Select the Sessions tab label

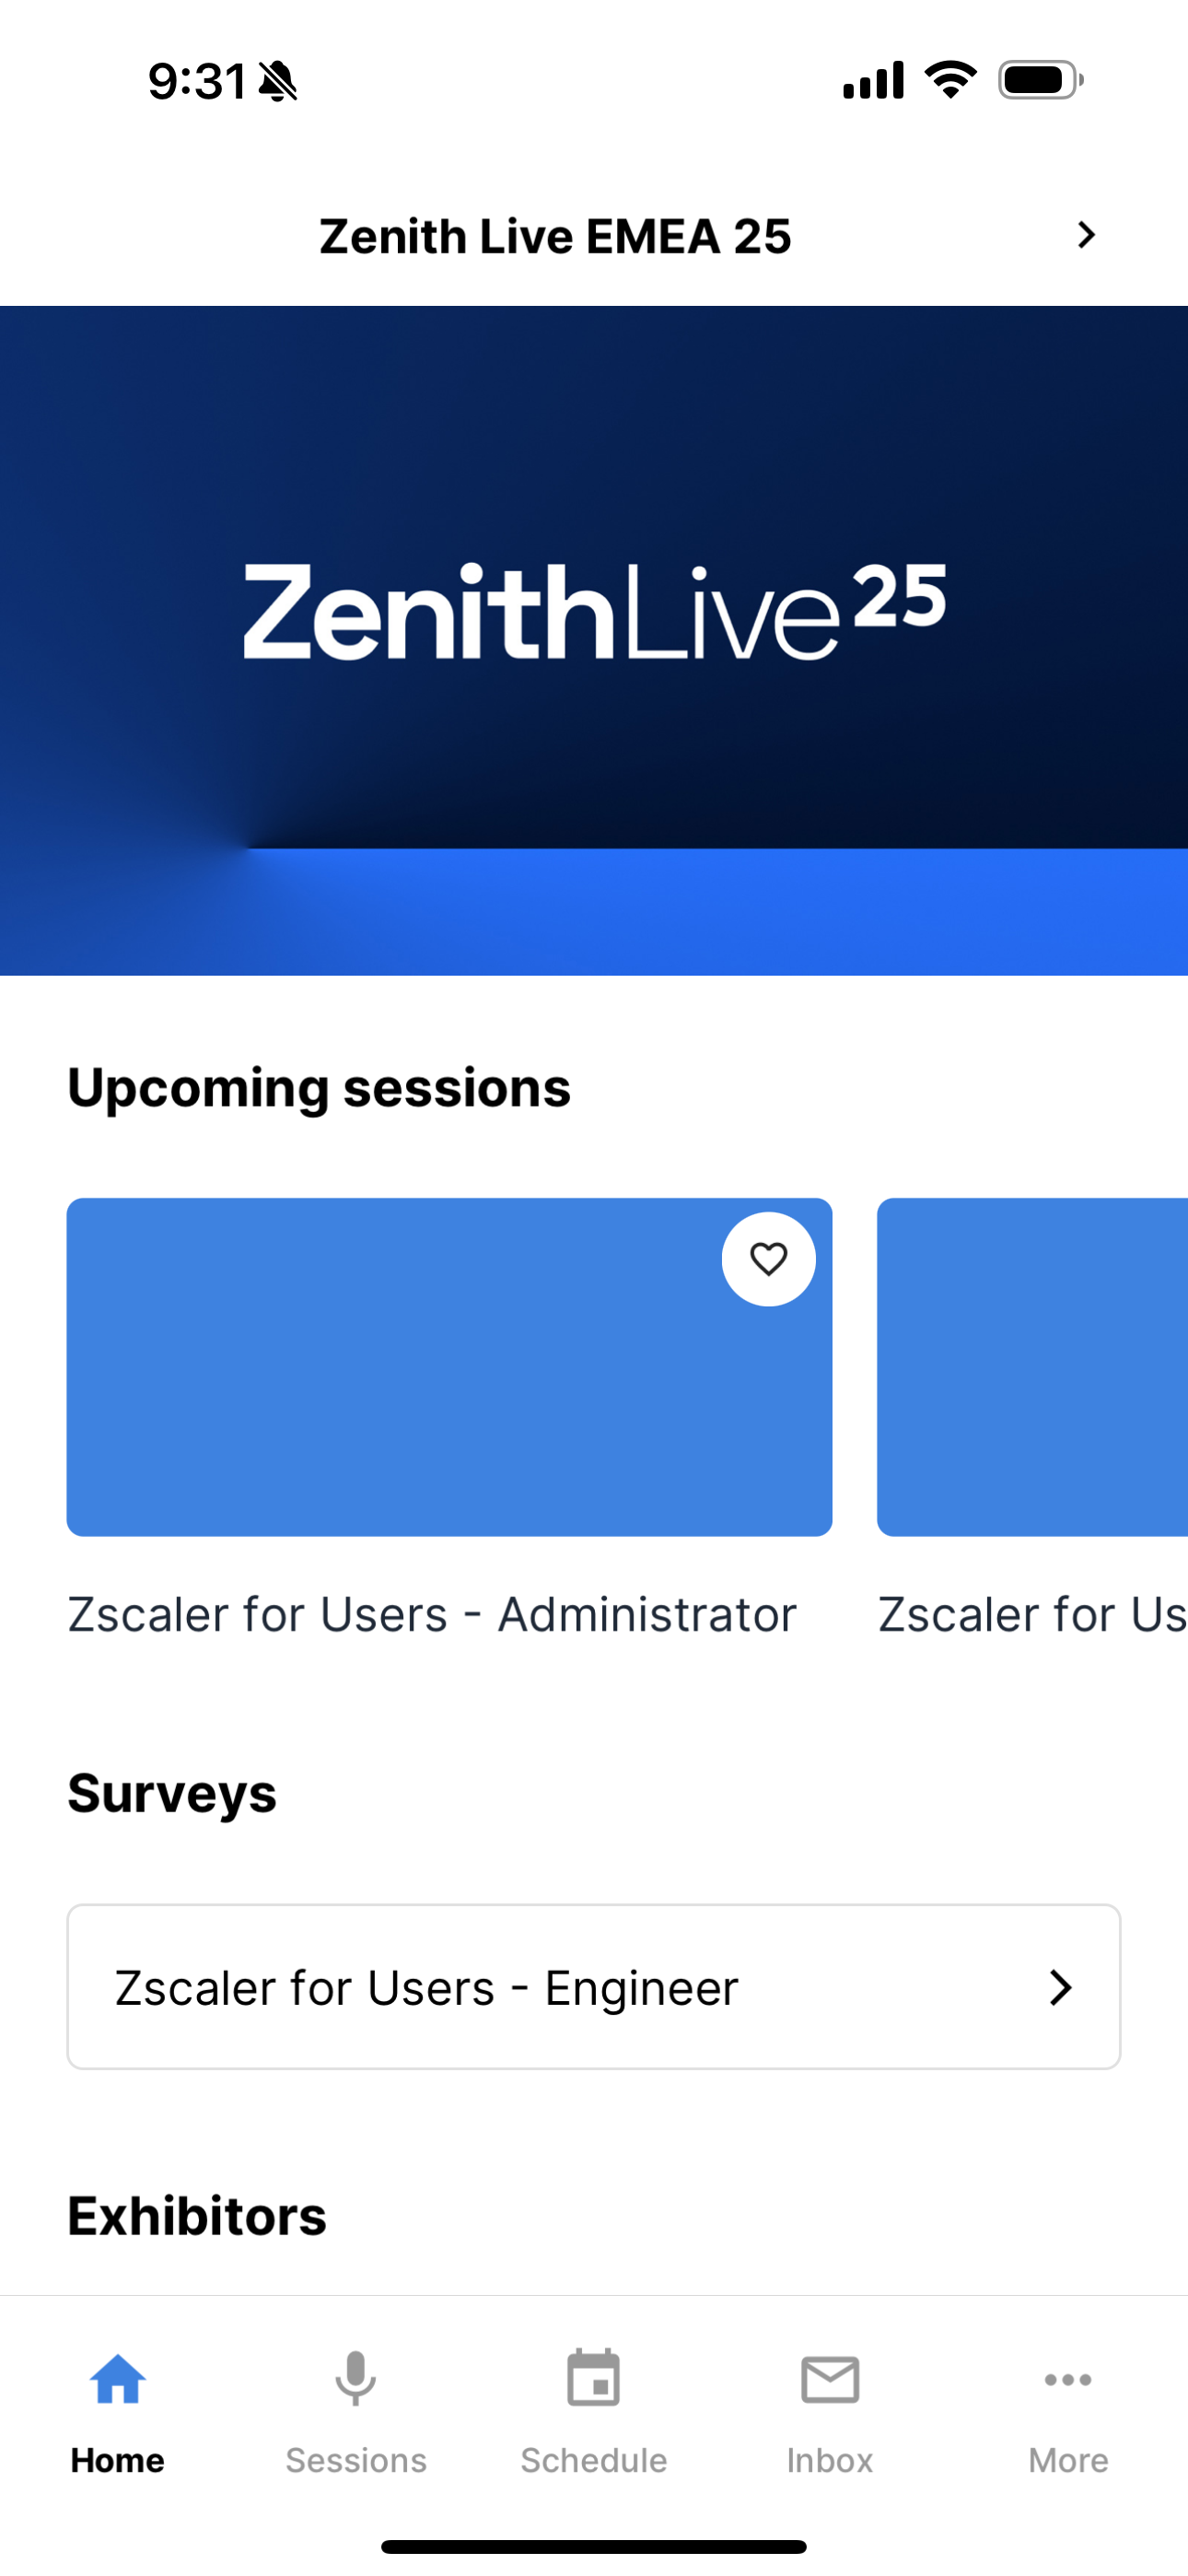tap(356, 2460)
